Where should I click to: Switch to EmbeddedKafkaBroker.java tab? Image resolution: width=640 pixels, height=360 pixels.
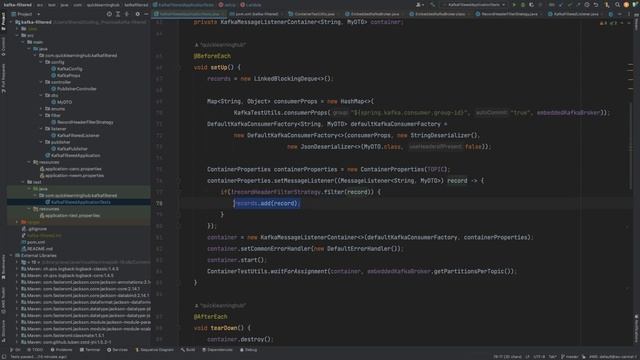point(374,14)
